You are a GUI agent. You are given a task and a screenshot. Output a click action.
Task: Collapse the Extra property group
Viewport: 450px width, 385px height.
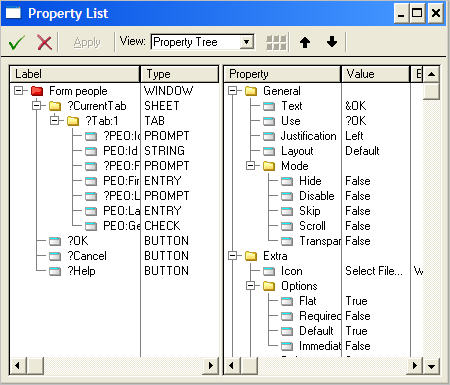tap(232, 256)
